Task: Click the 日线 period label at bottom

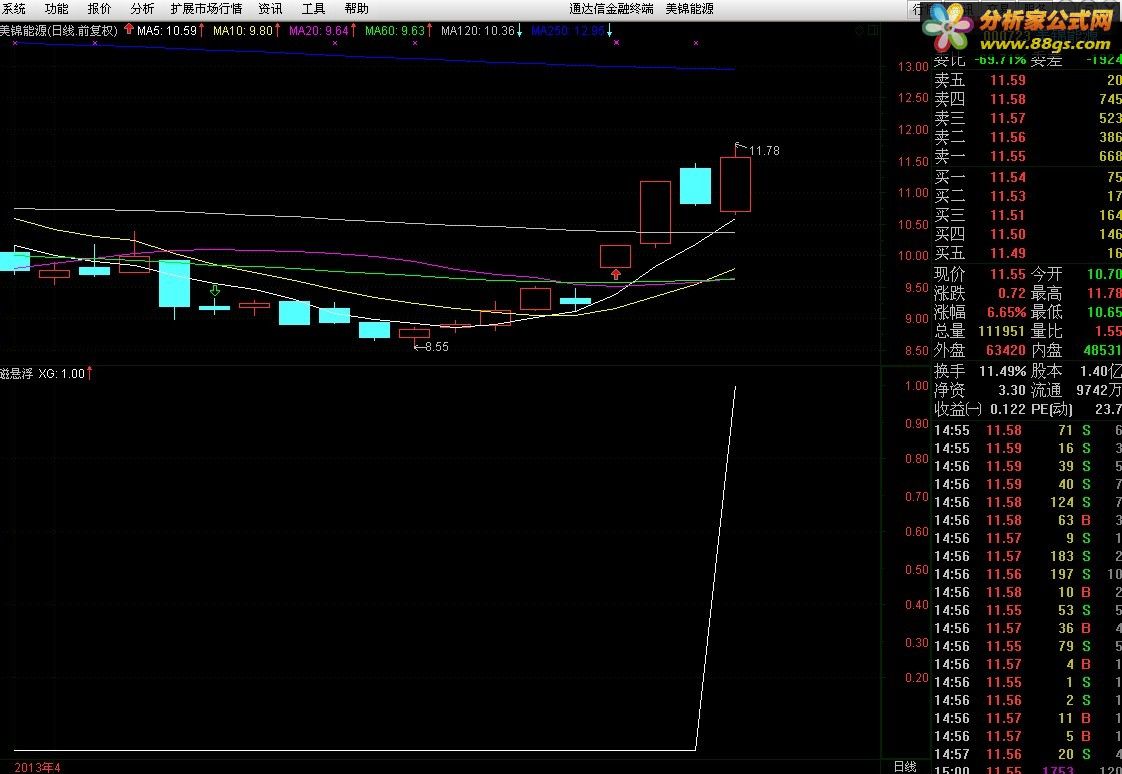Action: point(905,767)
